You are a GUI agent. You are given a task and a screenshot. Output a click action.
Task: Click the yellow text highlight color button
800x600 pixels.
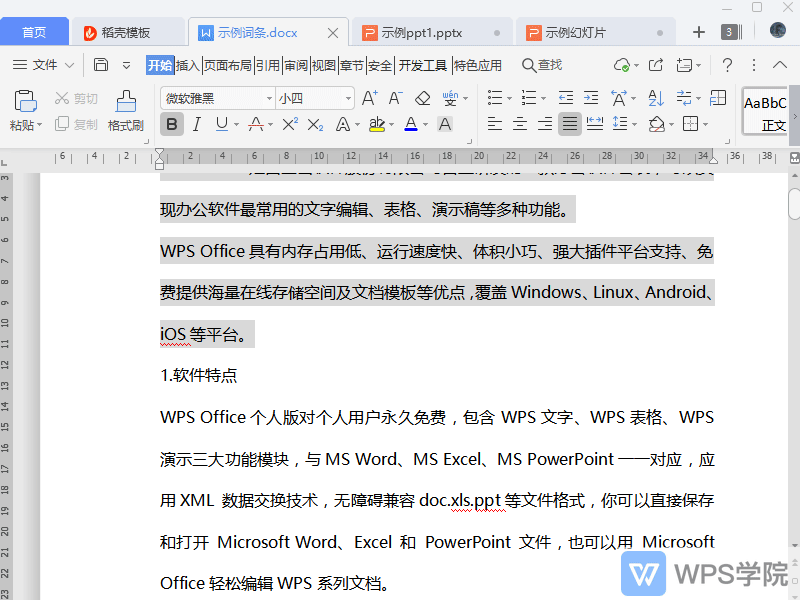coord(376,125)
